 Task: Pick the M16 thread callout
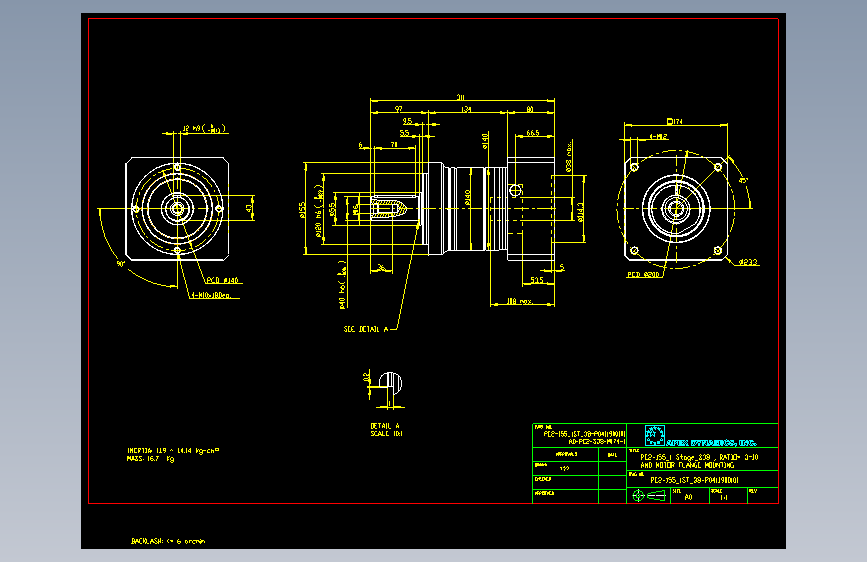tap(356, 209)
